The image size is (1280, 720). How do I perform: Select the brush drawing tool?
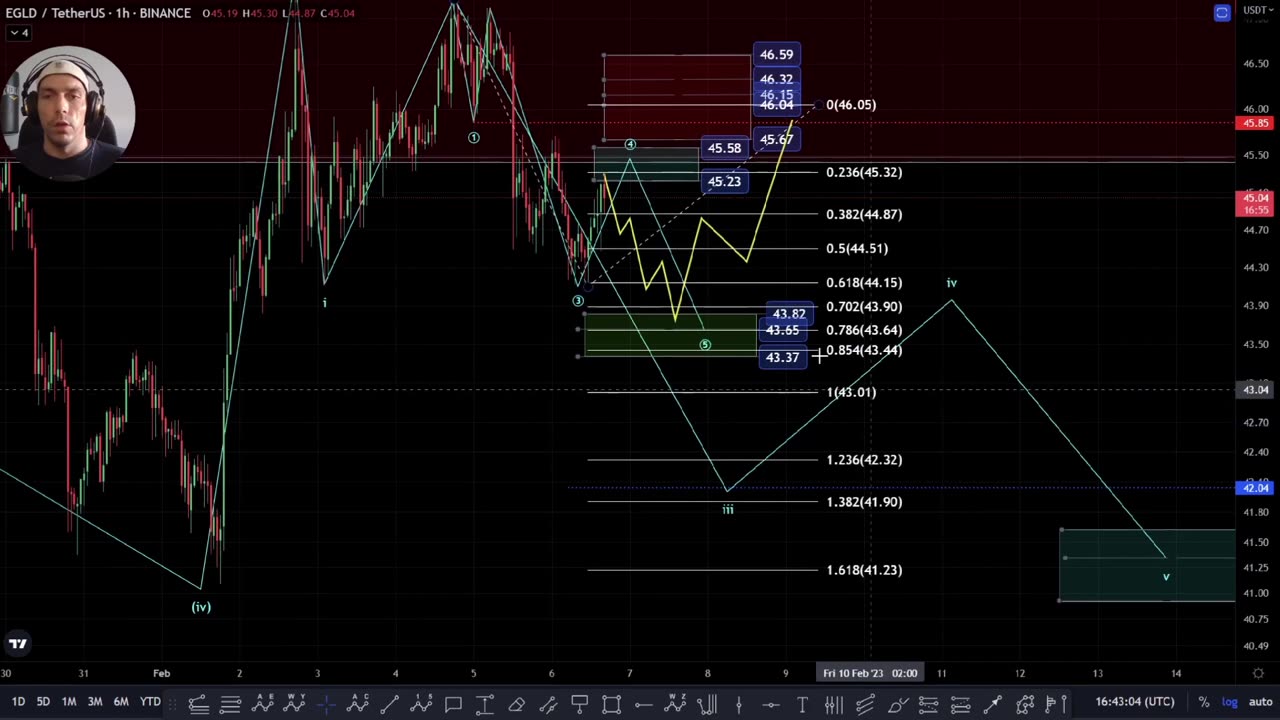pos(897,705)
